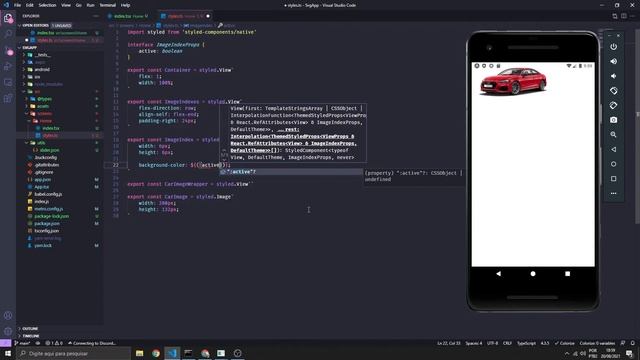The width and height of the screenshot is (640, 360).
Task: Click the Windows Start button
Action: pos(8,353)
